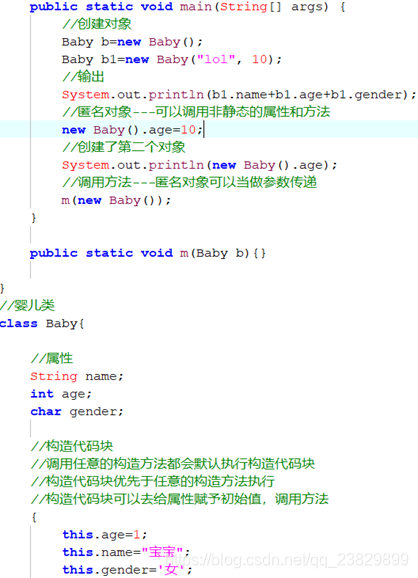Click 'System.out.println(new Baby().age);' line

tap(199, 165)
